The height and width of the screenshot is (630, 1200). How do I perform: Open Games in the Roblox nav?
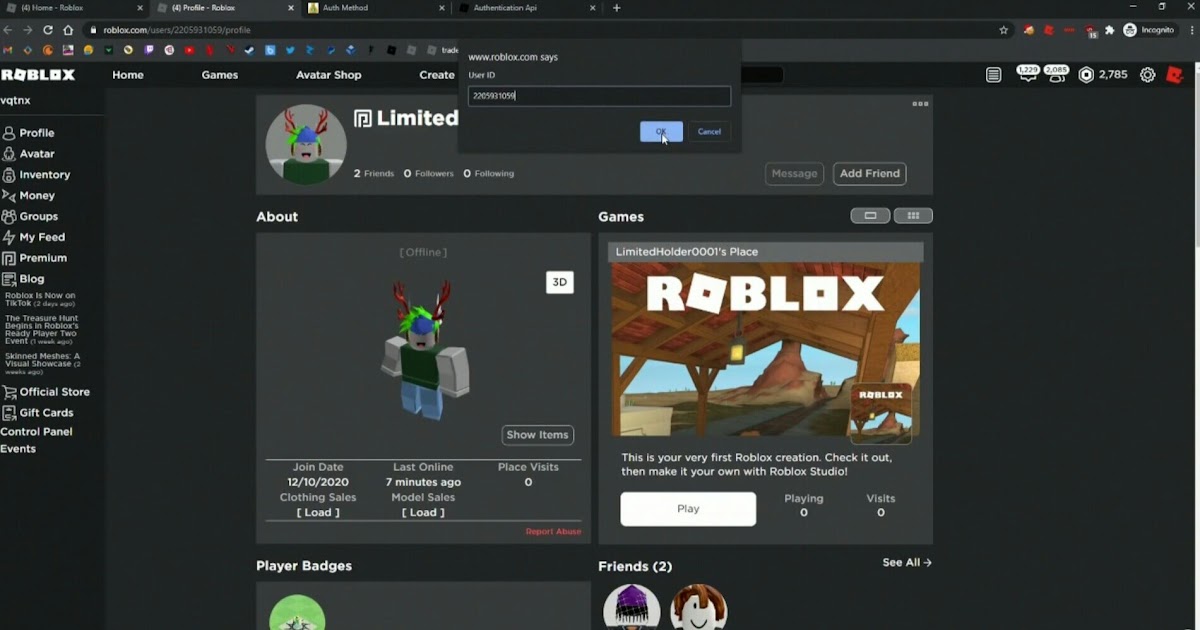pos(220,75)
